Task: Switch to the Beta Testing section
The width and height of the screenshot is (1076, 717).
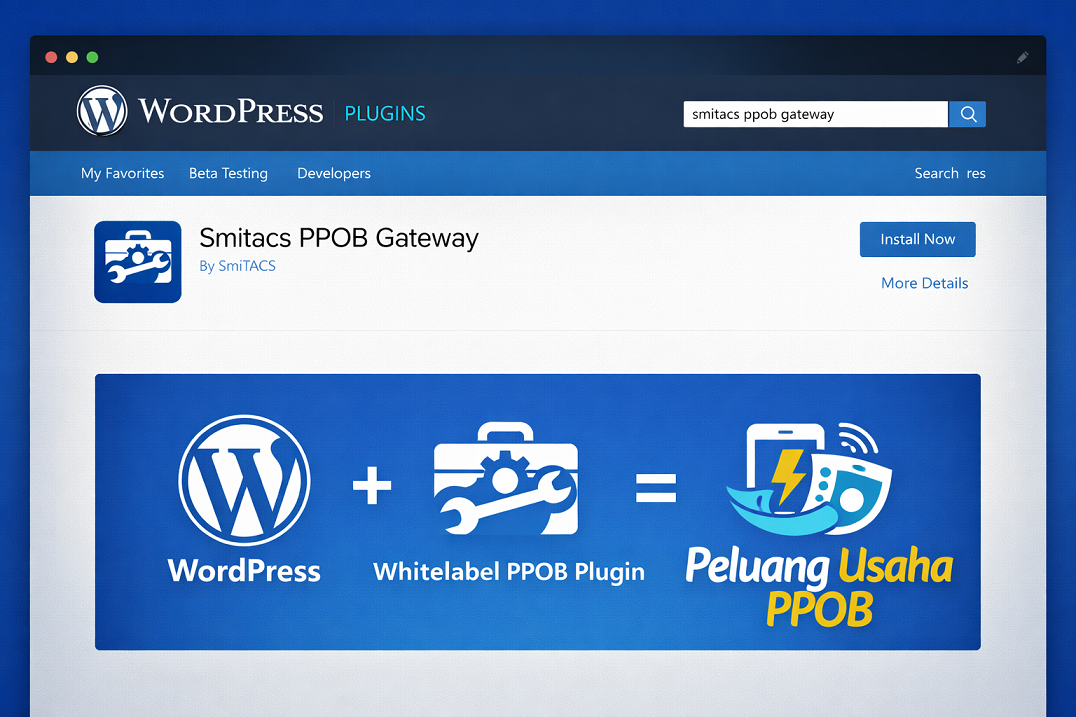Action: [x=228, y=173]
